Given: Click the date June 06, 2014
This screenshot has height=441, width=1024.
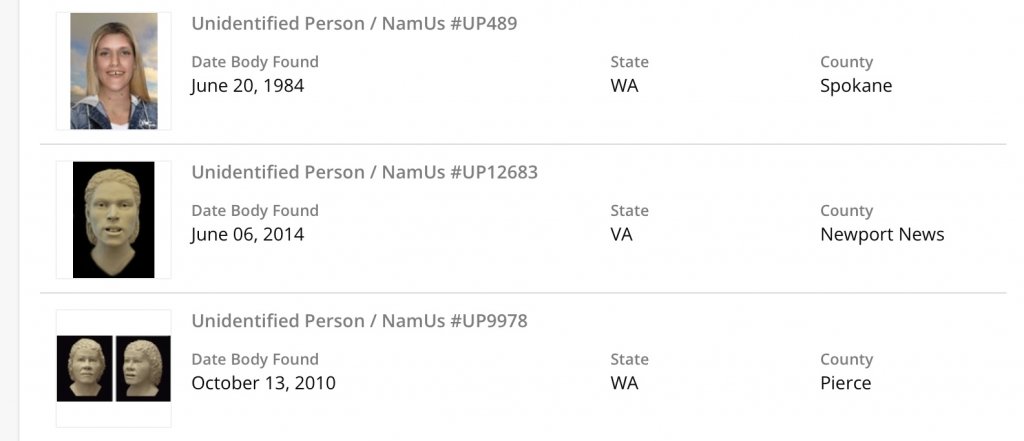Looking at the screenshot, I should click(247, 235).
